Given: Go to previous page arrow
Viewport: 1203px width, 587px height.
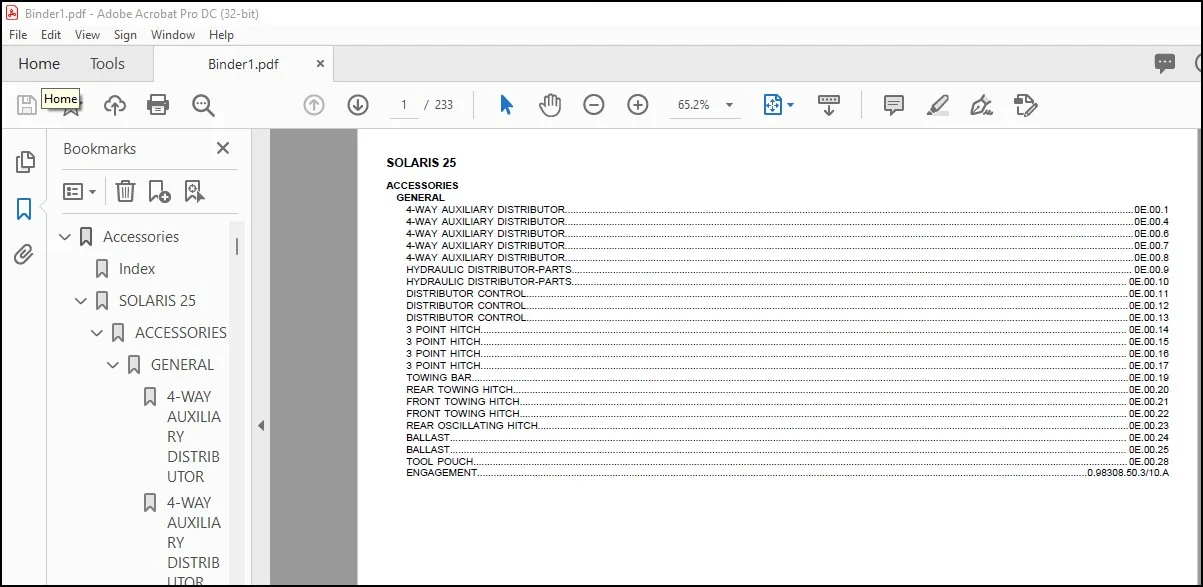Looking at the screenshot, I should coord(314,105).
